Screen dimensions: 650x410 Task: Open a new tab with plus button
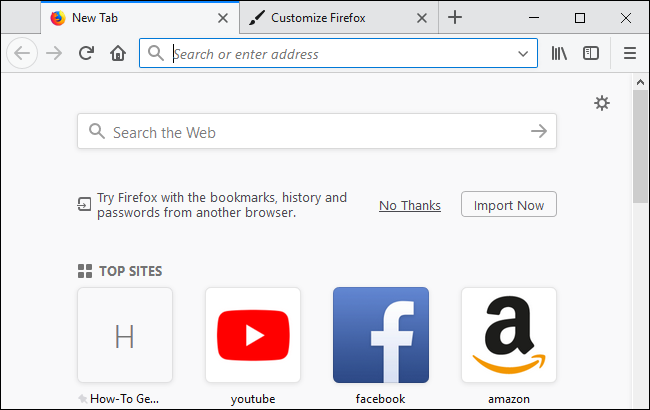pyautogui.click(x=455, y=17)
